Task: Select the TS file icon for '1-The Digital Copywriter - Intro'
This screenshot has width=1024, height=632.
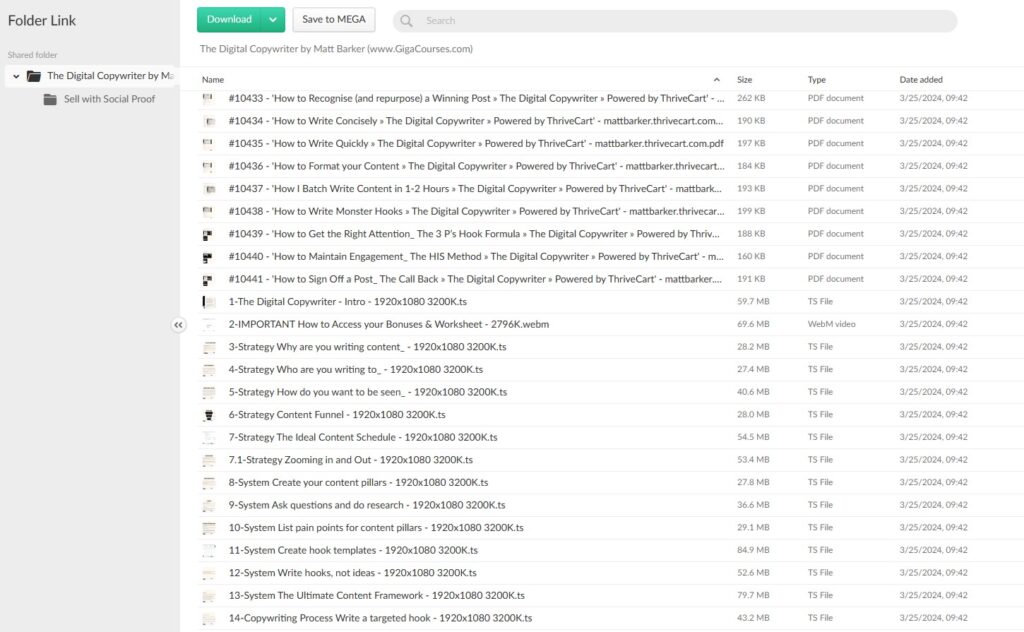Action: (x=210, y=301)
